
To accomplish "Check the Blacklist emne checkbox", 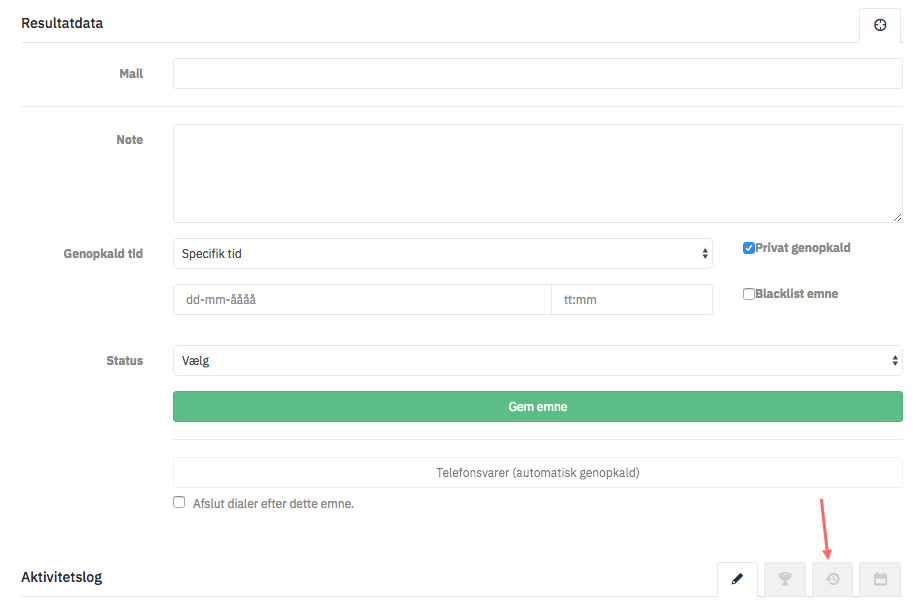I will coord(748,294).
